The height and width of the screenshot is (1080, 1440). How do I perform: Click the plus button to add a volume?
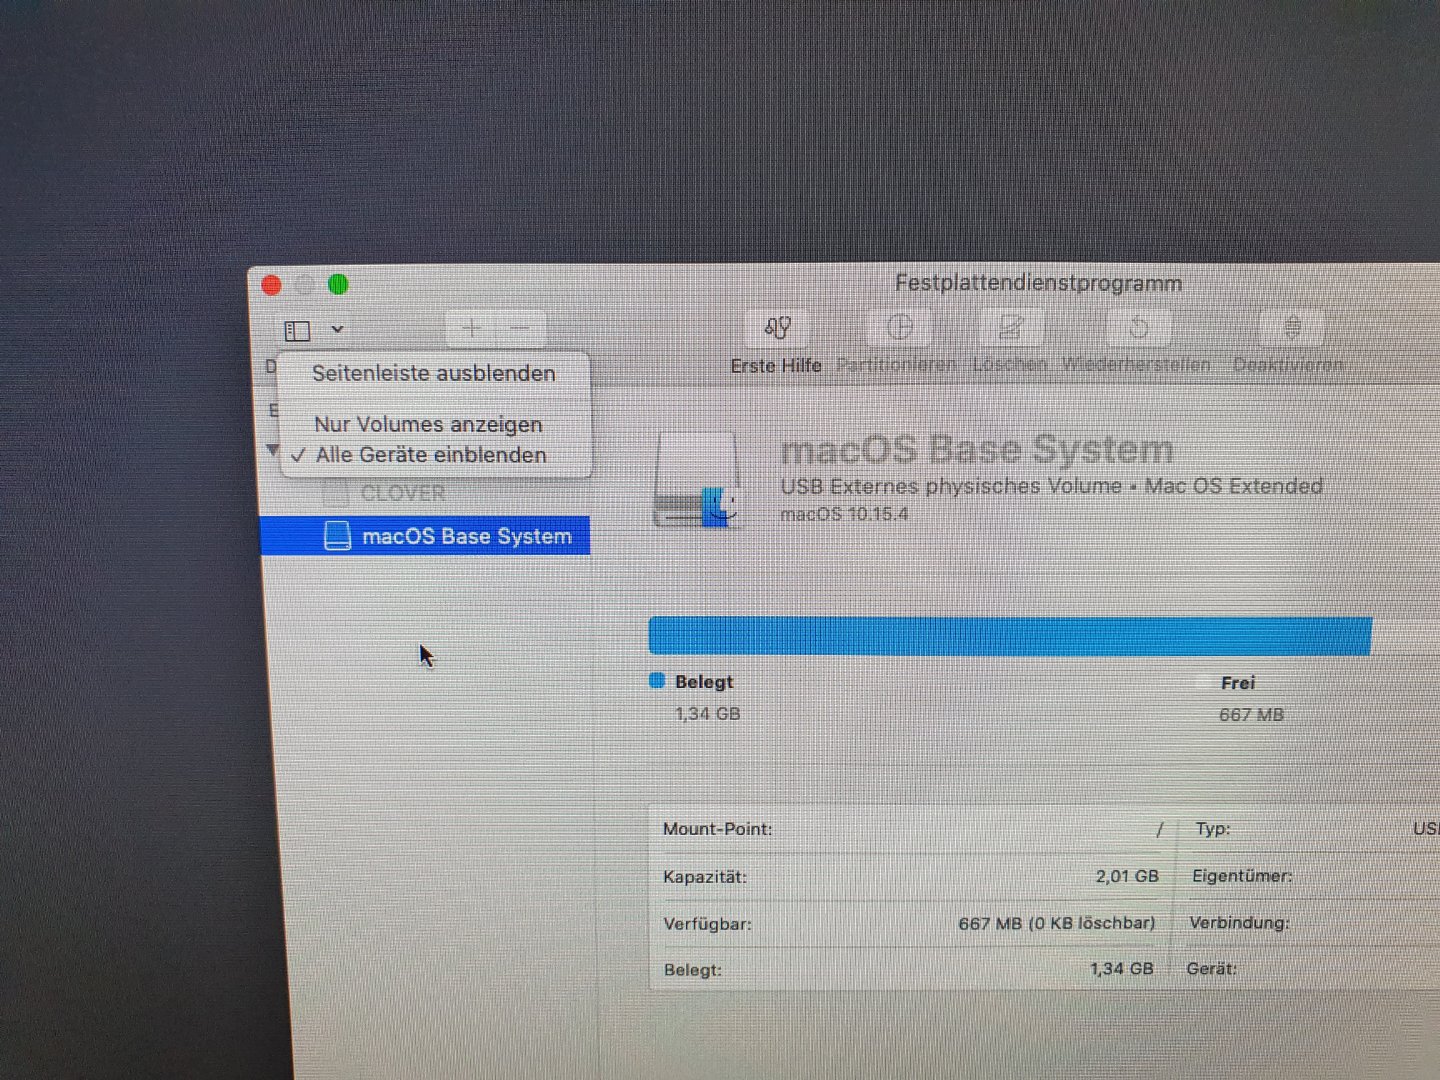pos(471,328)
